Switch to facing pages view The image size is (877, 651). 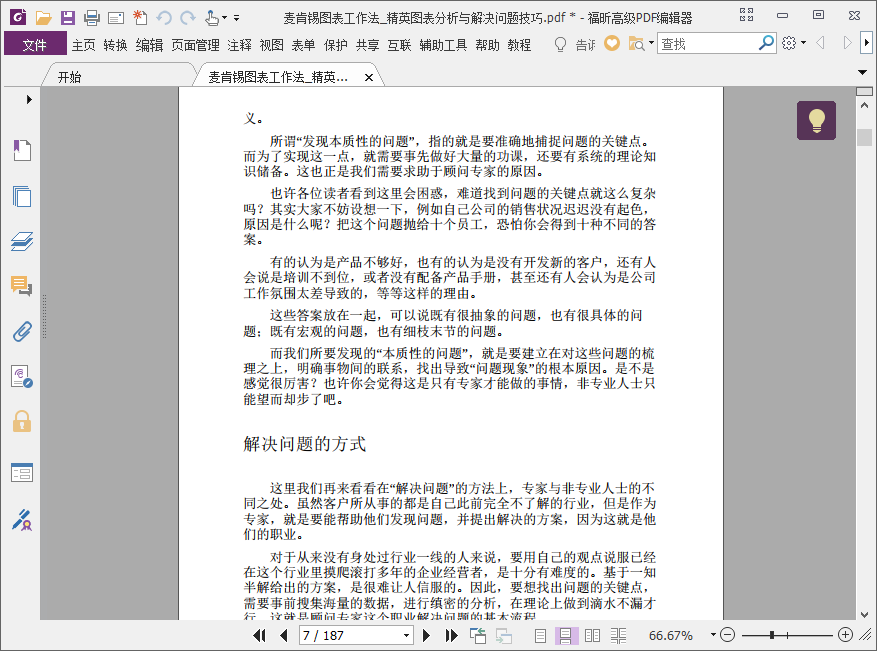[592, 636]
